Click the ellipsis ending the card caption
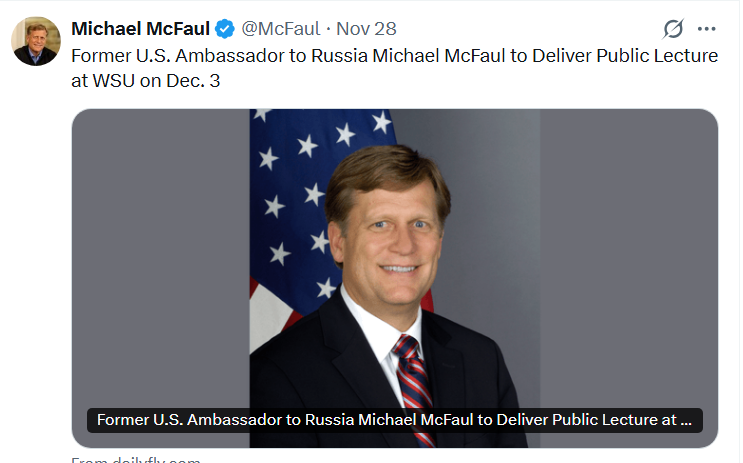 (685, 420)
